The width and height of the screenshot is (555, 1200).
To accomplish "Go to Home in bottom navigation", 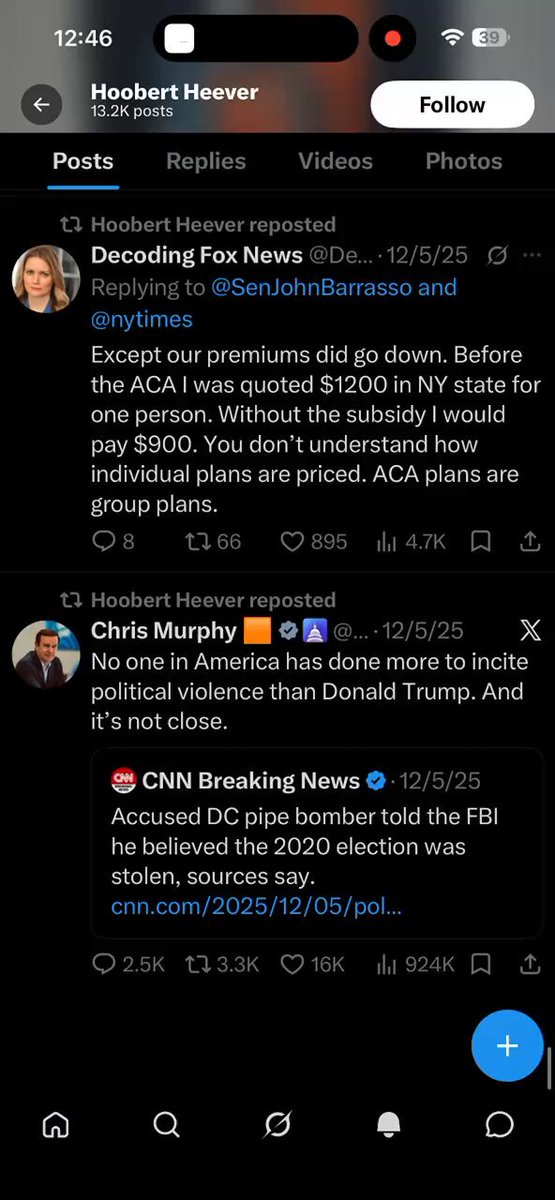I will (x=56, y=1125).
